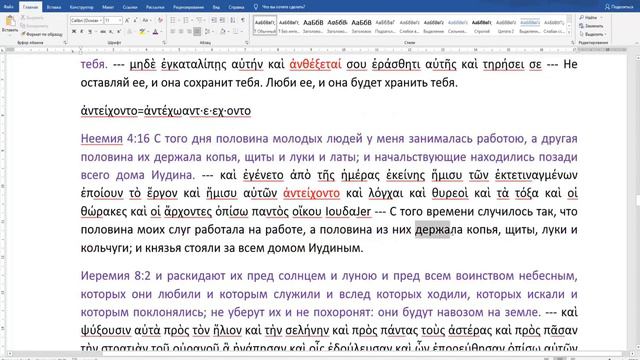Open the Шрифт font dialog launcher

[164, 42]
